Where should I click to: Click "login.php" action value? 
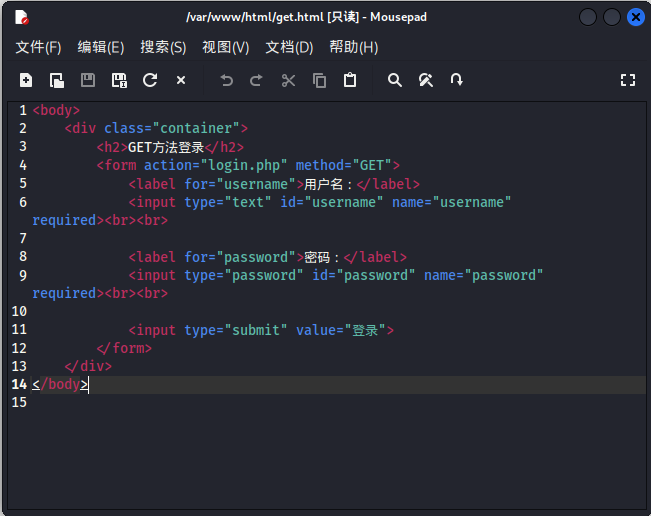point(244,165)
